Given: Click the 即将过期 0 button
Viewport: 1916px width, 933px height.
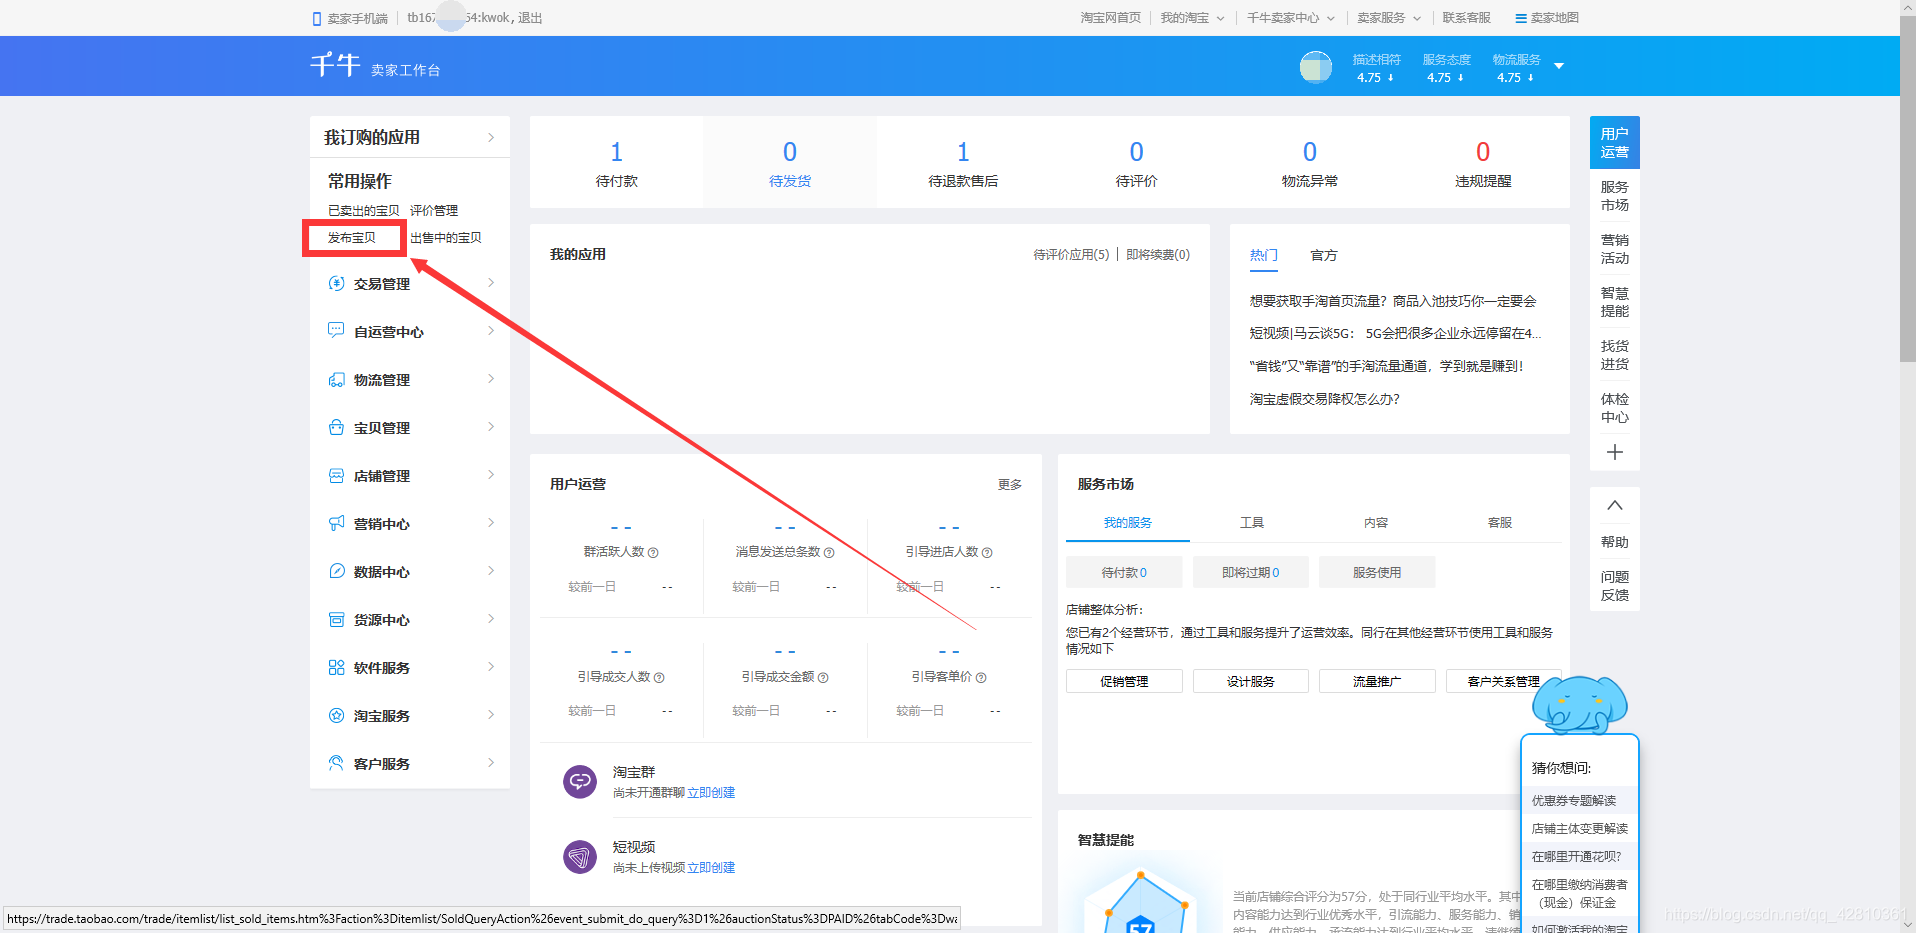Looking at the screenshot, I should click(x=1251, y=572).
